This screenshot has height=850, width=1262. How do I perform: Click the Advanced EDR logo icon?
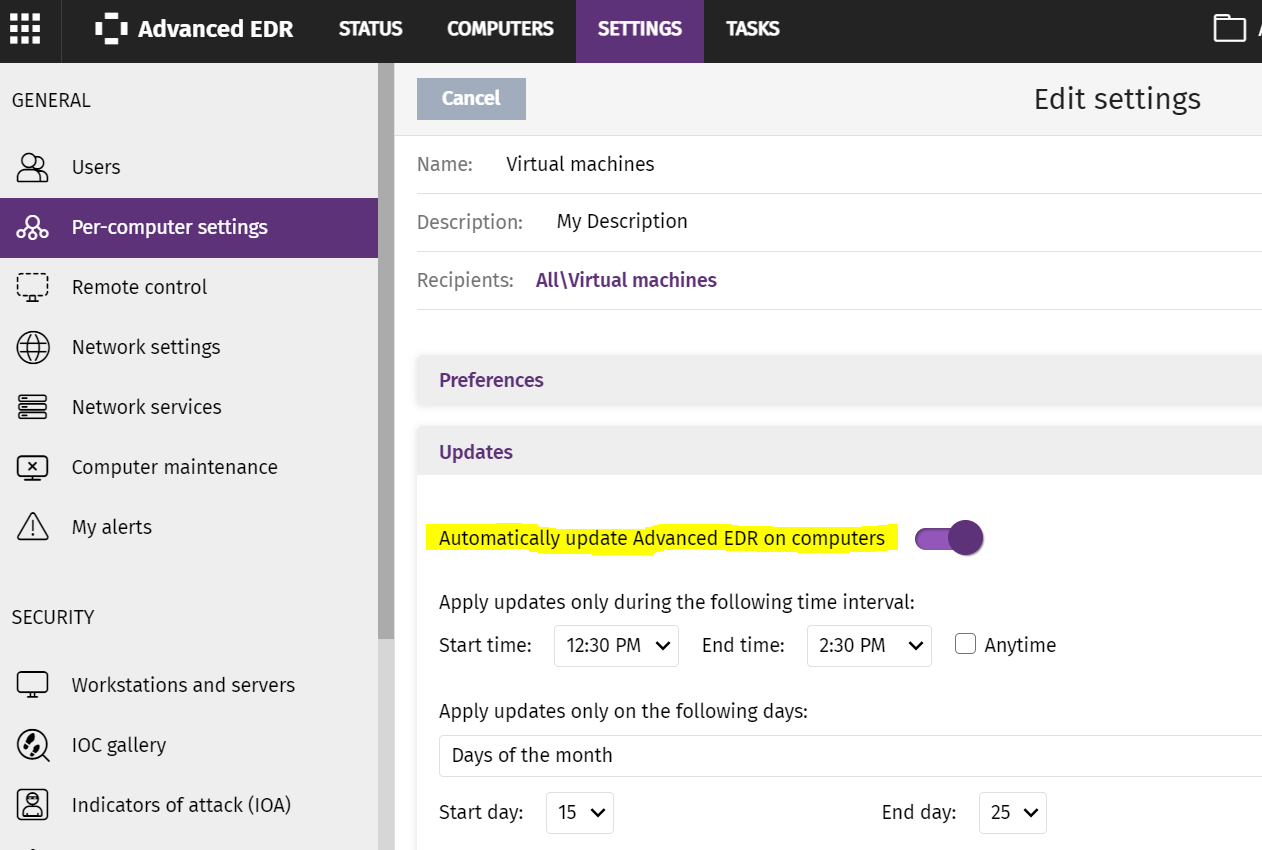click(x=111, y=29)
